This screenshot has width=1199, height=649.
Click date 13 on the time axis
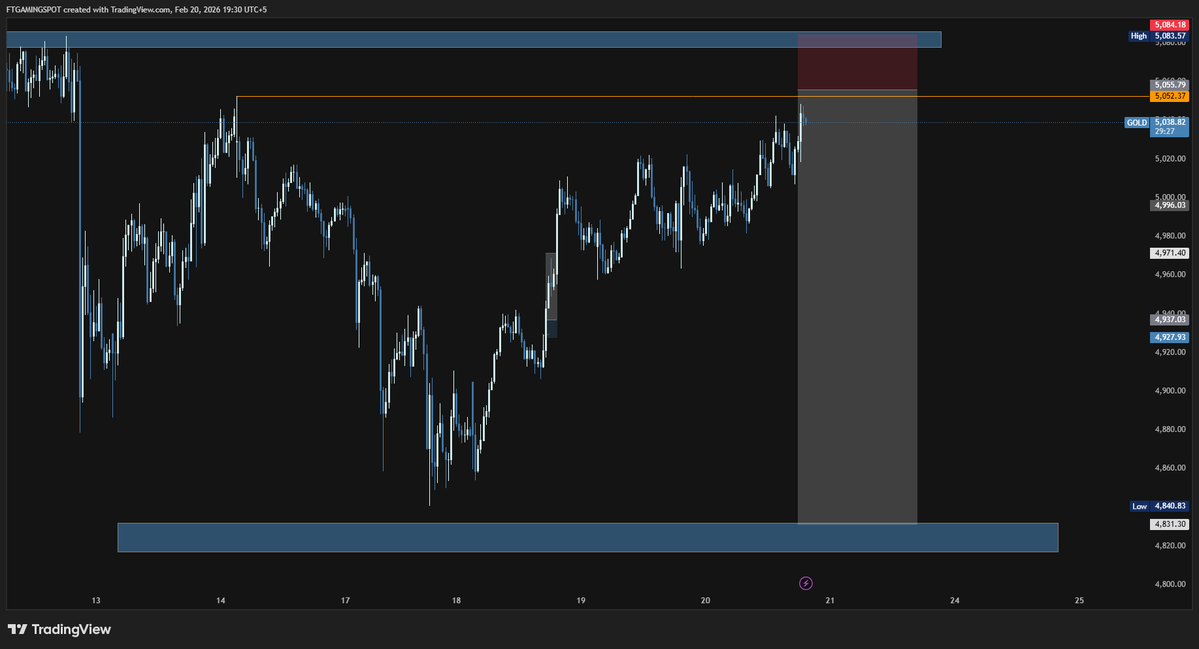(96, 601)
